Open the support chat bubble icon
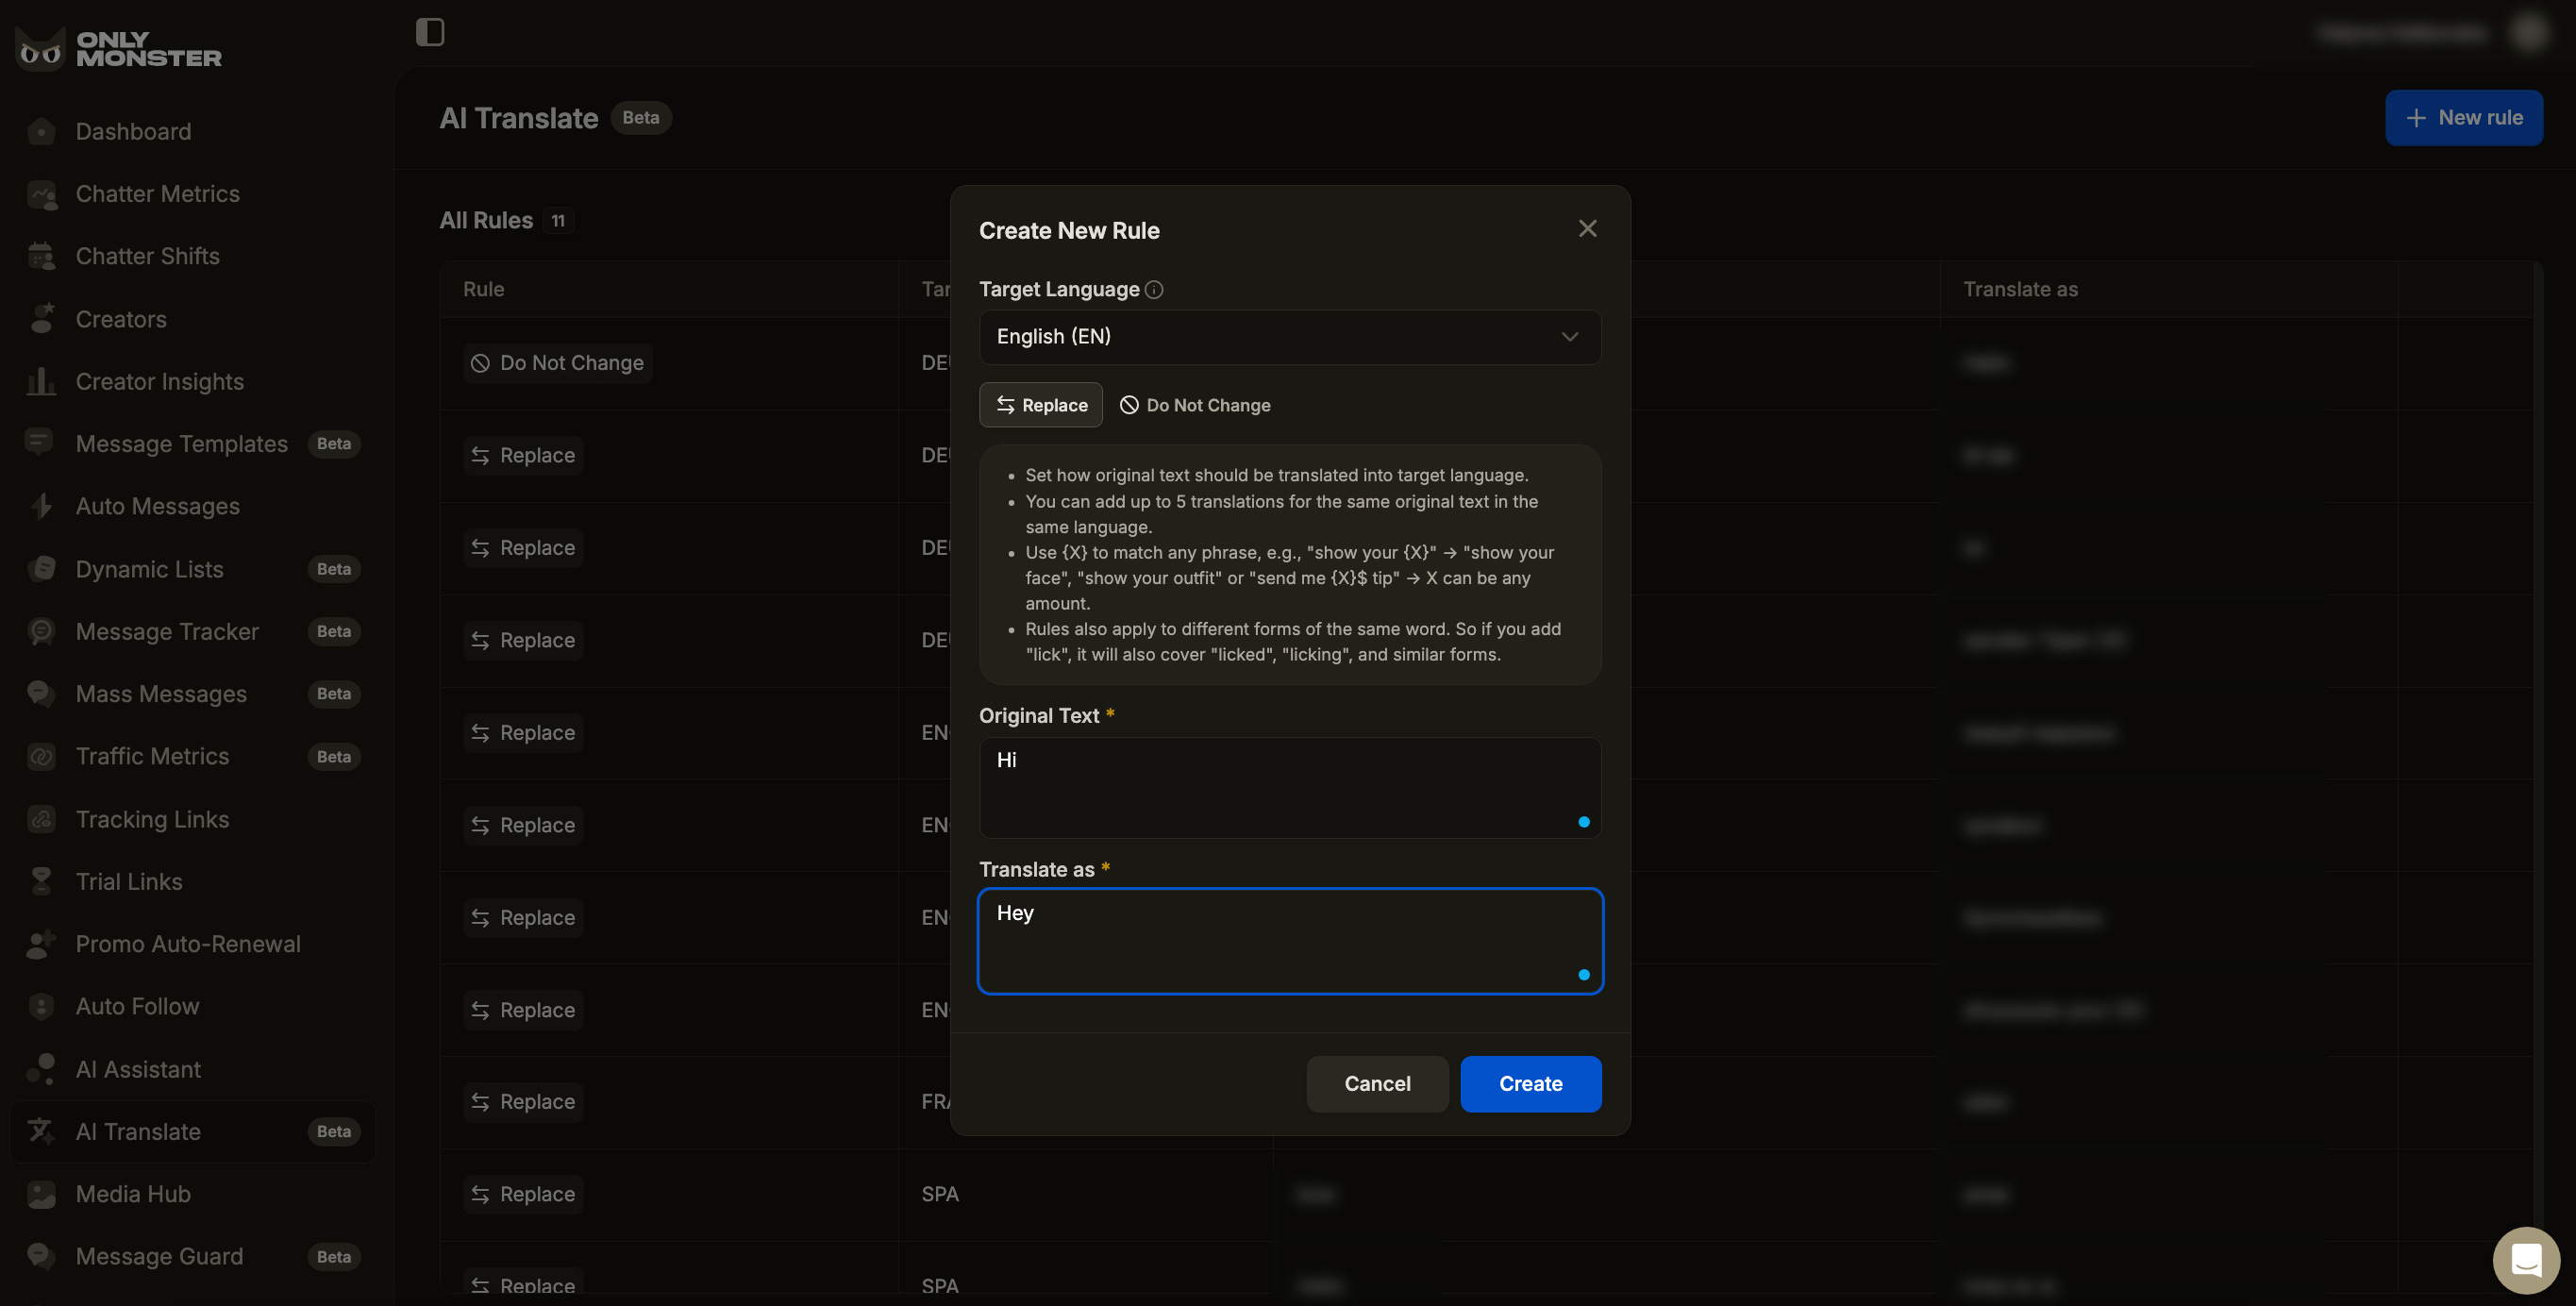 coord(2525,1260)
